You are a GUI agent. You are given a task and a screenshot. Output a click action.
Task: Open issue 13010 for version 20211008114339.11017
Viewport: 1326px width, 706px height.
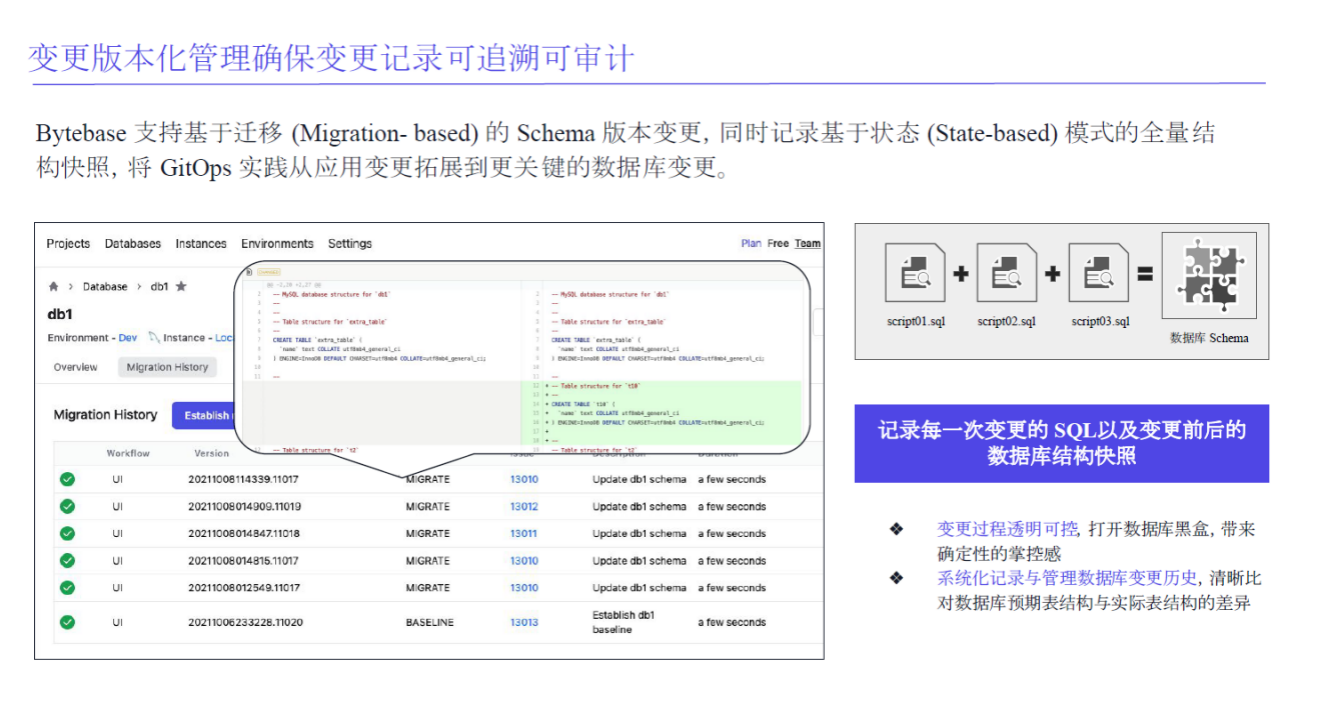tap(524, 479)
